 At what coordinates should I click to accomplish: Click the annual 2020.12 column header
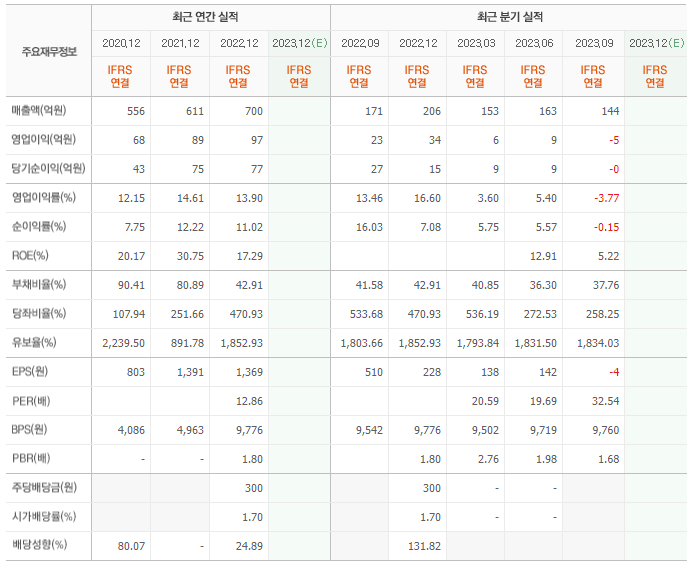tap(121, 43)
